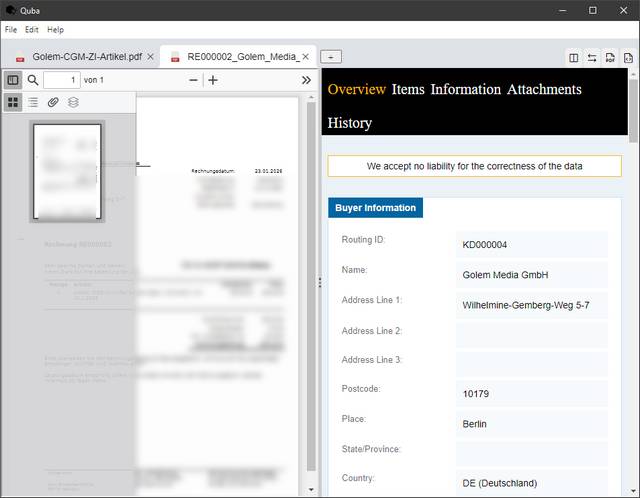Open the PDF search magnifier

[x=33, y=80]
